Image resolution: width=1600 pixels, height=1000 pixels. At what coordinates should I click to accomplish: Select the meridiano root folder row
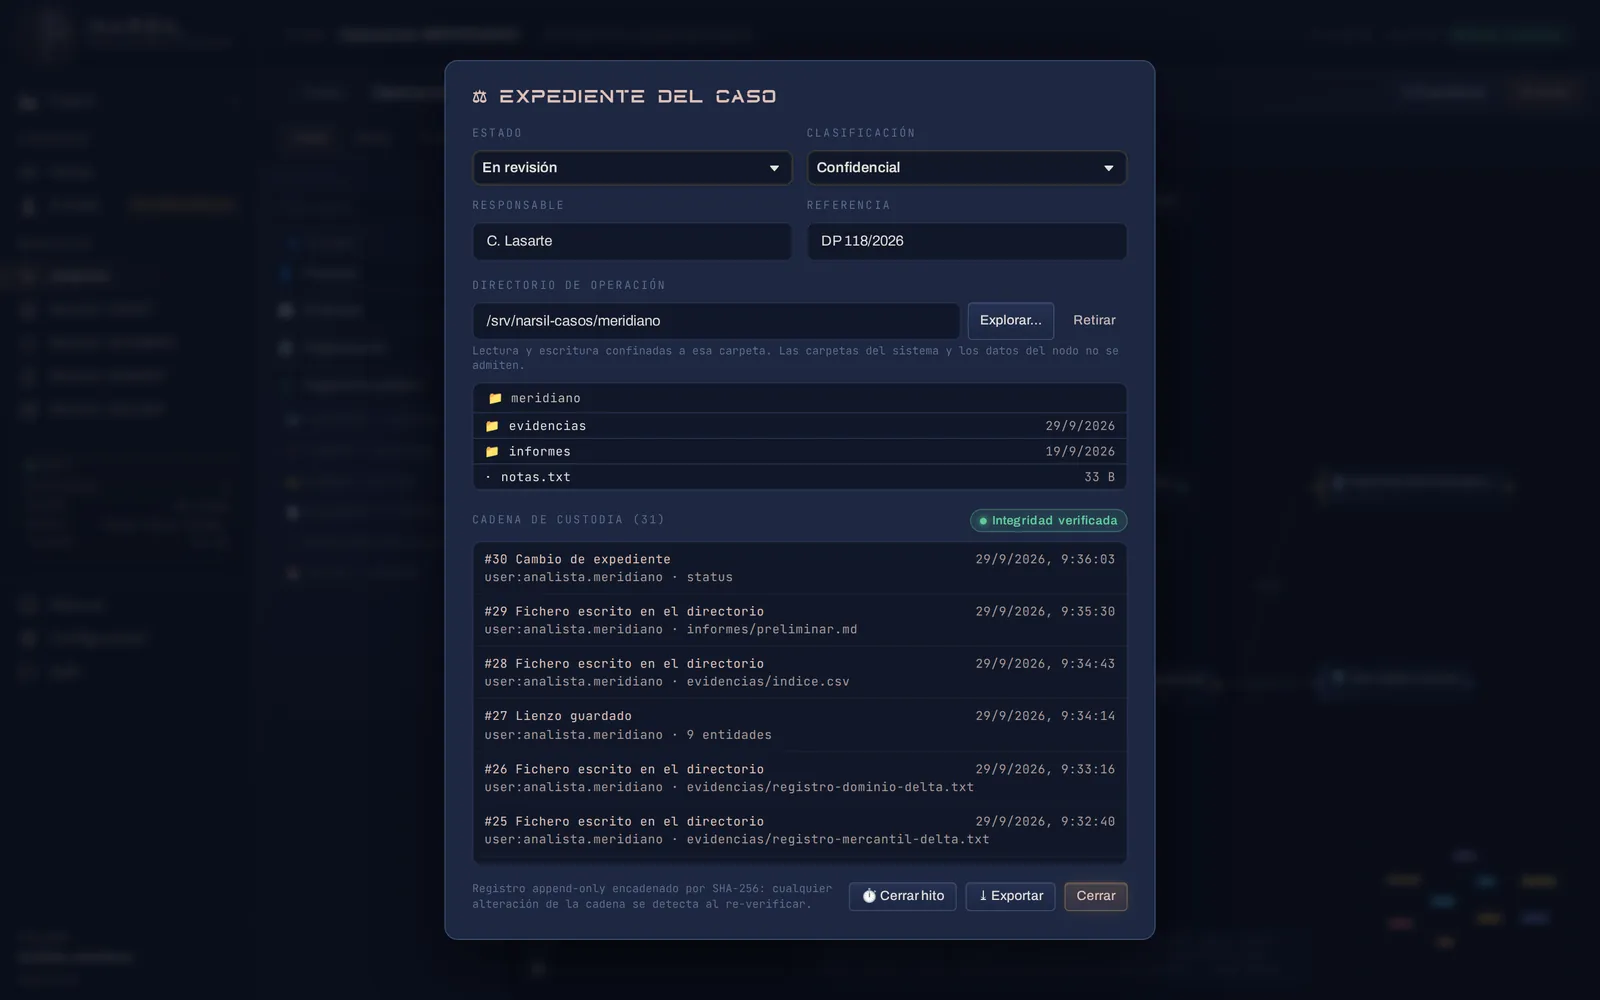click(800, 398)
